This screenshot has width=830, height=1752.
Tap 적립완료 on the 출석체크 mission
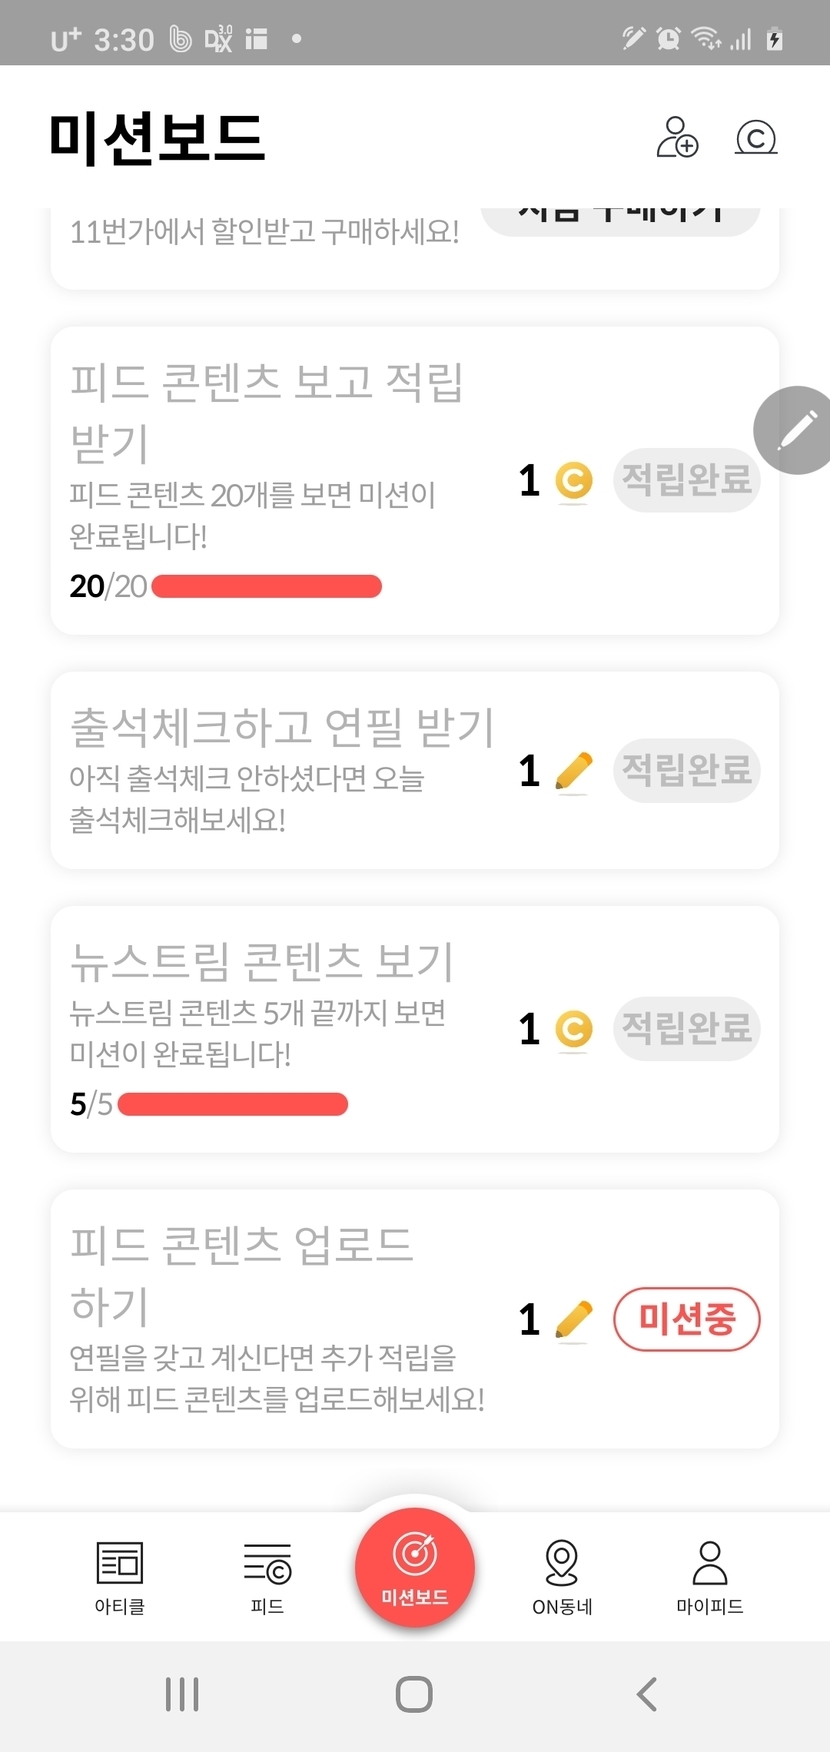(686, 770)
